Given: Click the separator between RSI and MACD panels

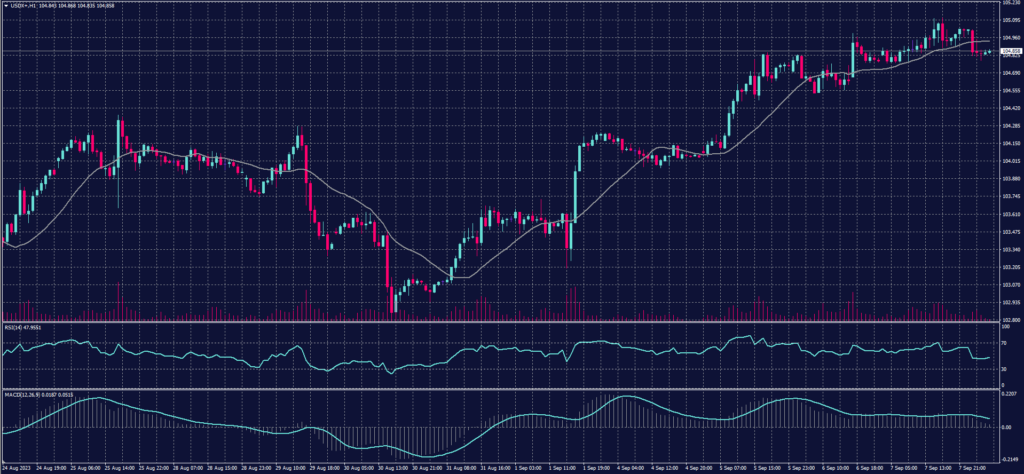Looking at the screenshot, I should coord(500,388).
